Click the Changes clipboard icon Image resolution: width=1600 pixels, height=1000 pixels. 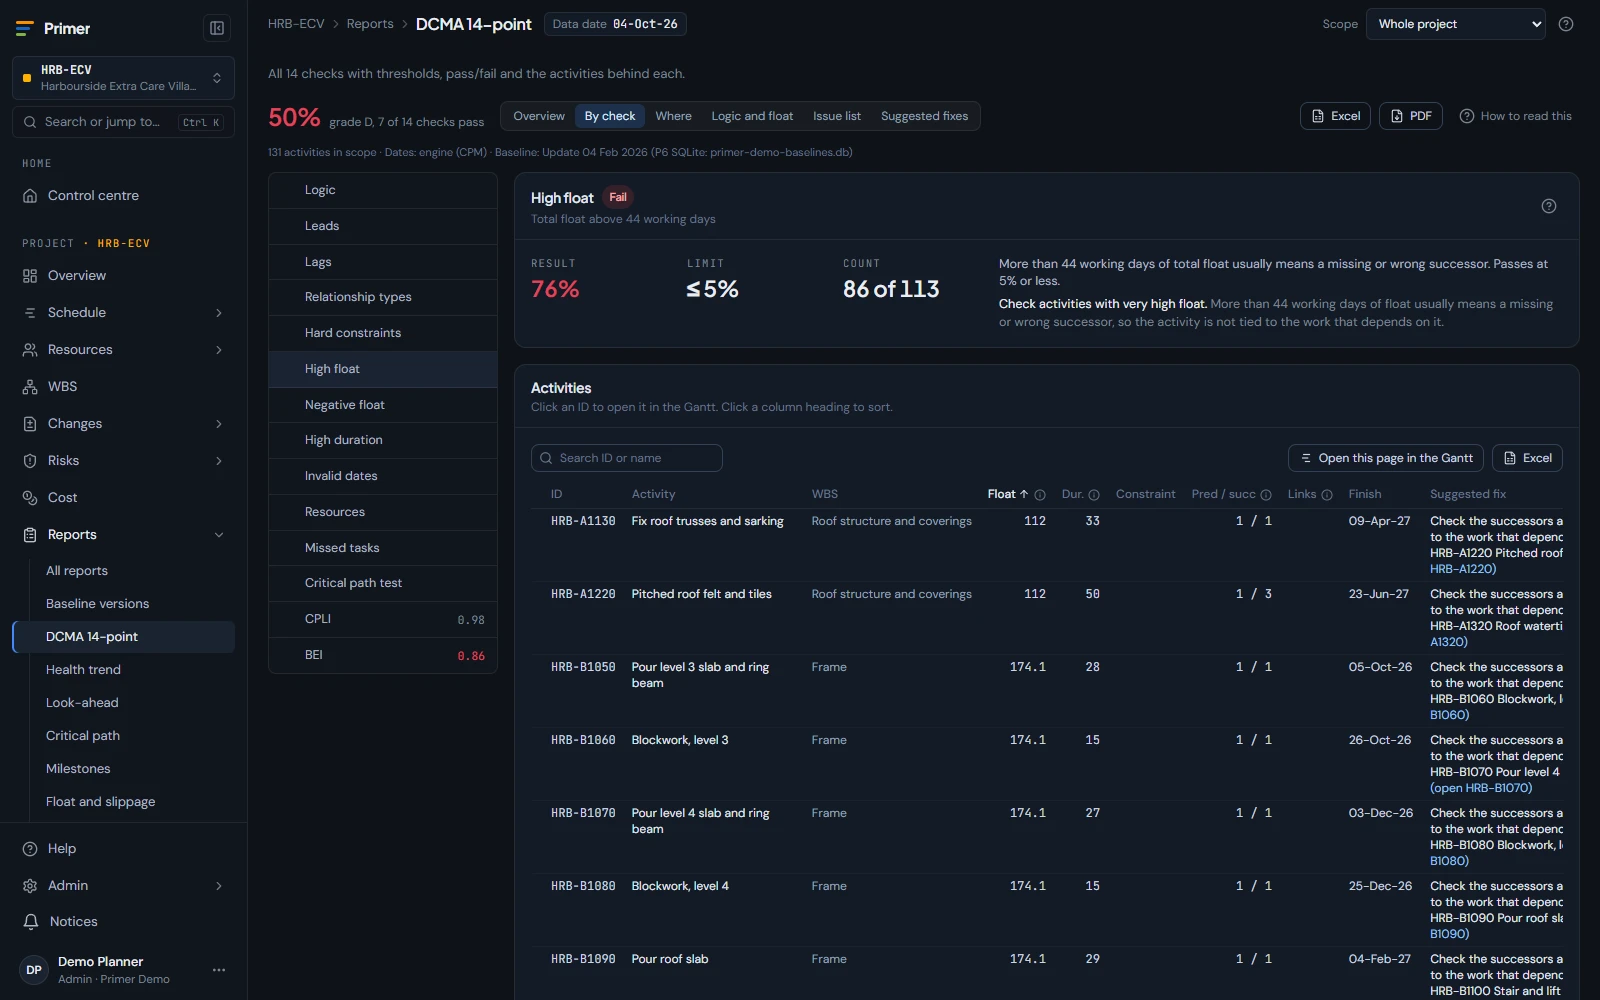coord(30,424)
